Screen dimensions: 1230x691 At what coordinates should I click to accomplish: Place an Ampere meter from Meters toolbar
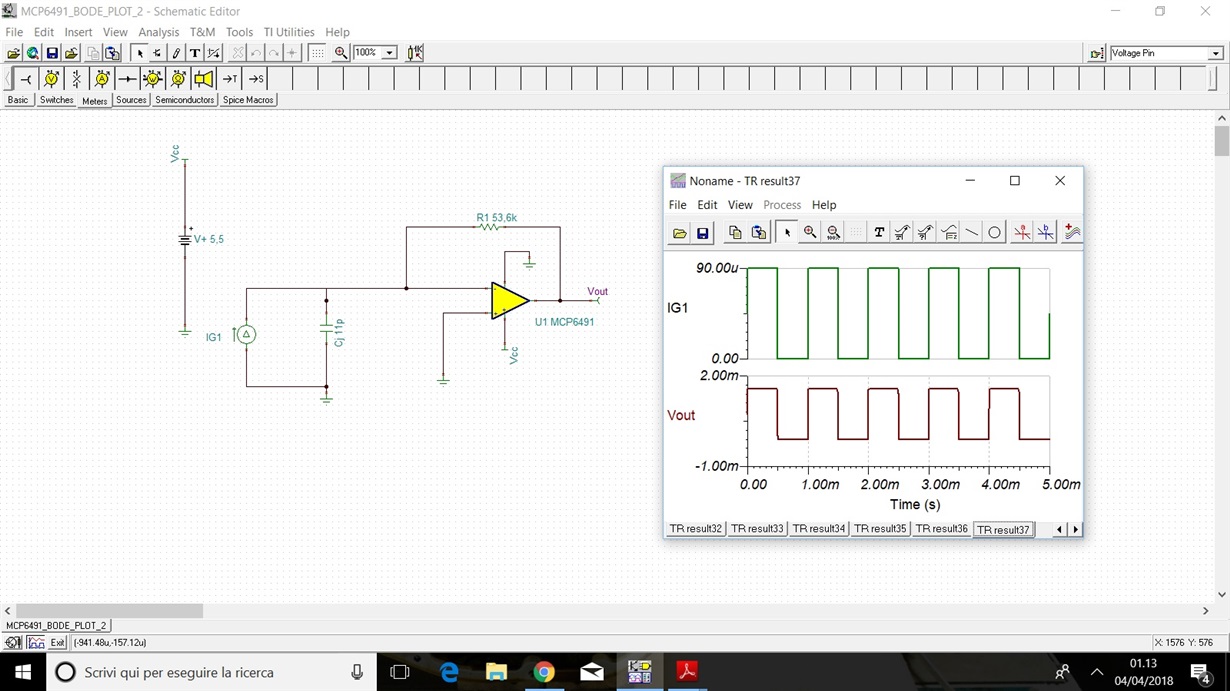[x=102, y=79]
